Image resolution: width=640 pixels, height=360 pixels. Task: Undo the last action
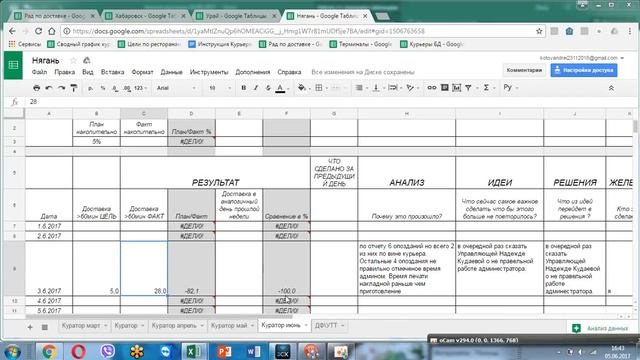point(49,88)
